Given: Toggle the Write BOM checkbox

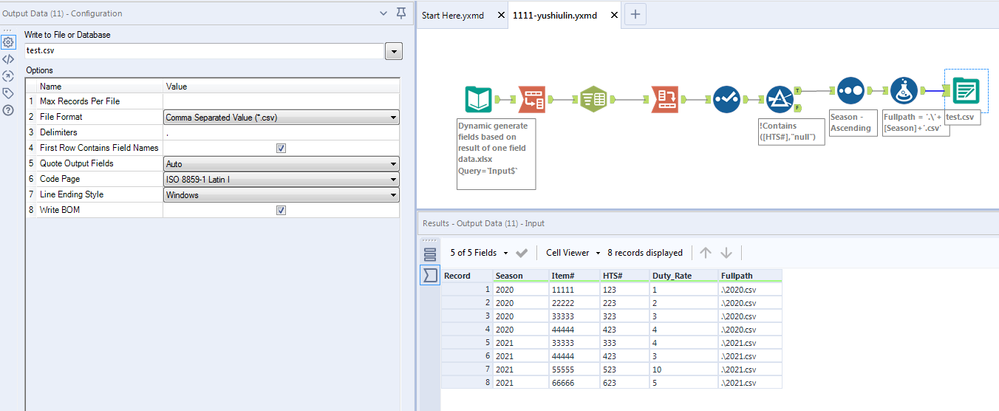Looking at the screenshot, I should 281,210.
